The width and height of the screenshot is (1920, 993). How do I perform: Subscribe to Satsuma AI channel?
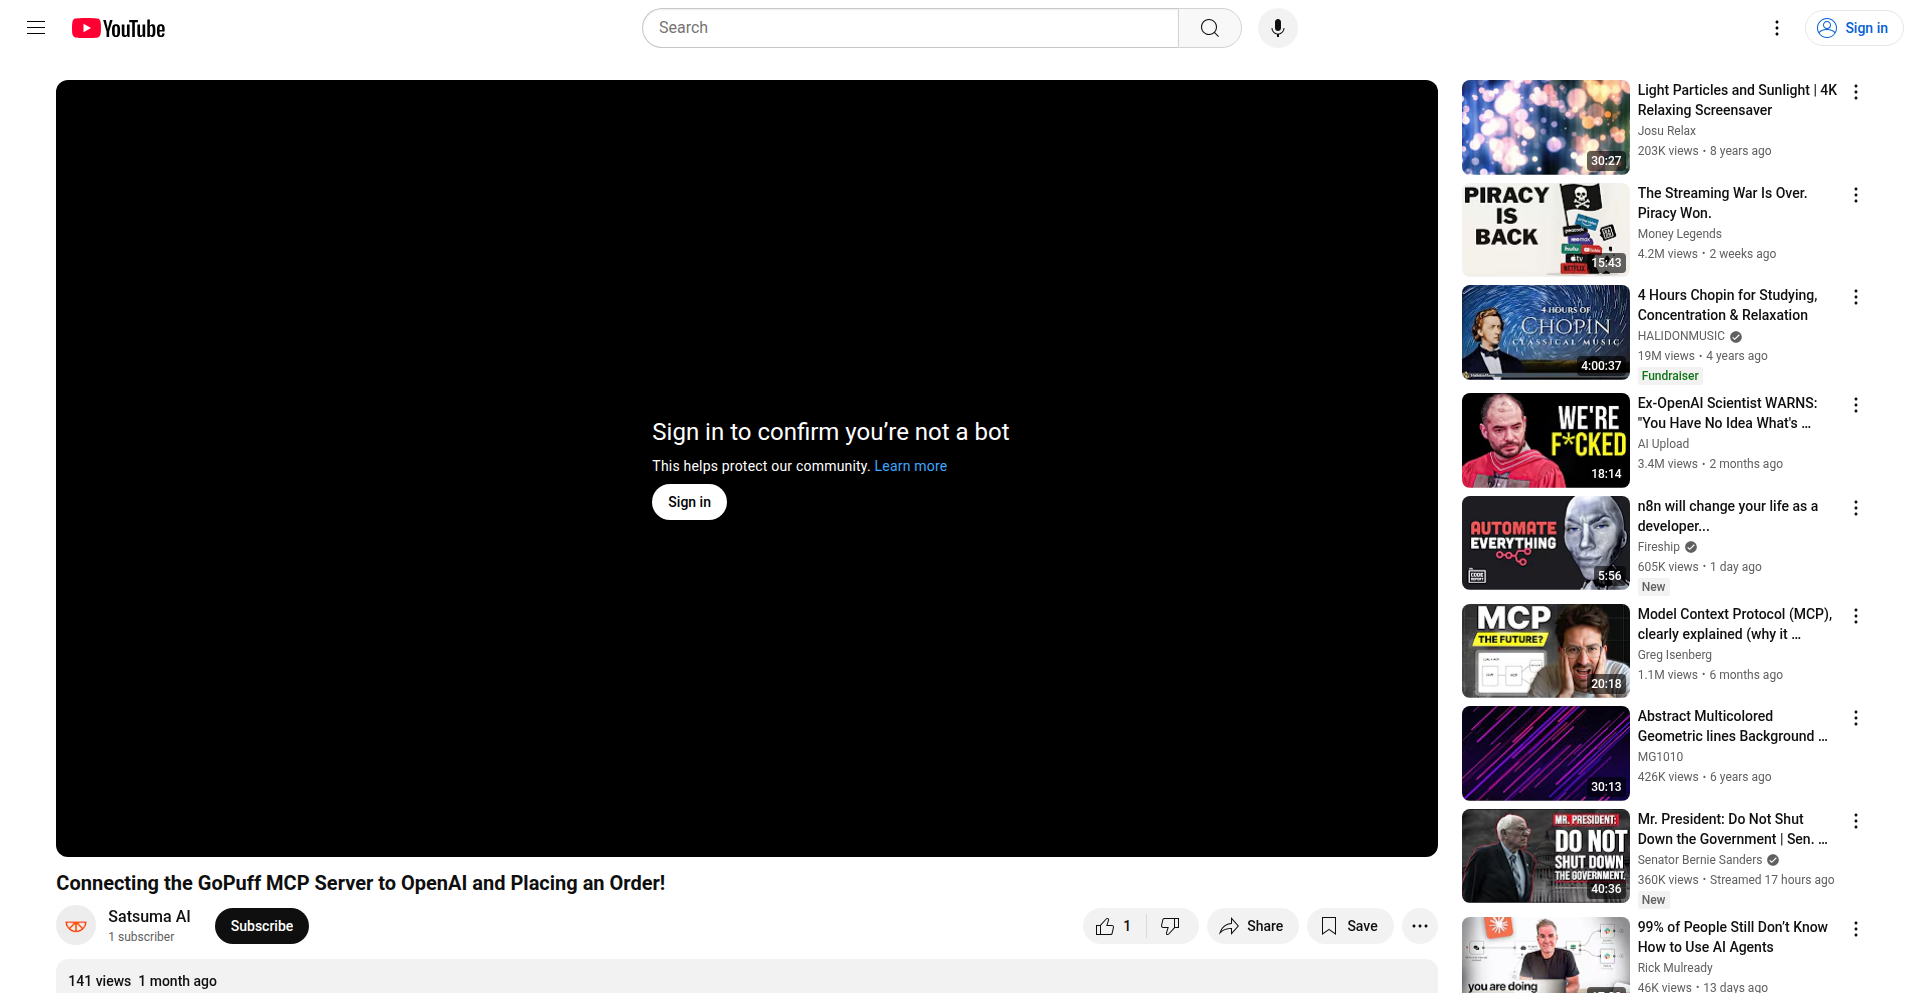point(261,926)
